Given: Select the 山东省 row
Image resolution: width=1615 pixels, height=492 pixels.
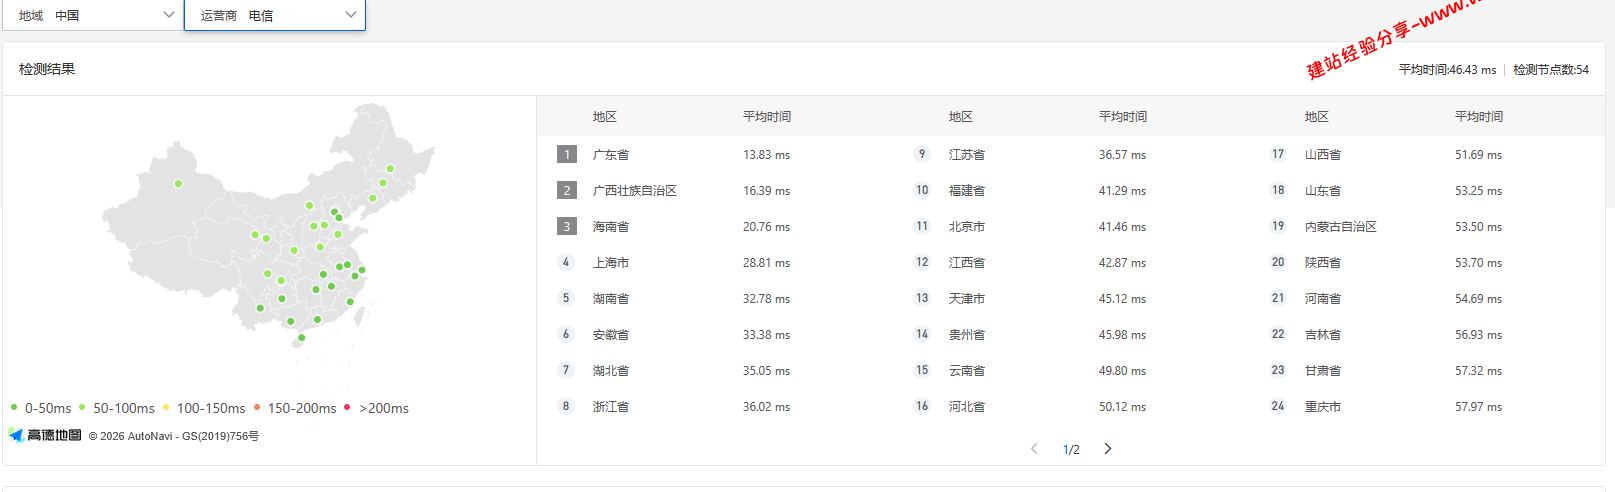Looking at the screenshot, I should [1427, 190].
